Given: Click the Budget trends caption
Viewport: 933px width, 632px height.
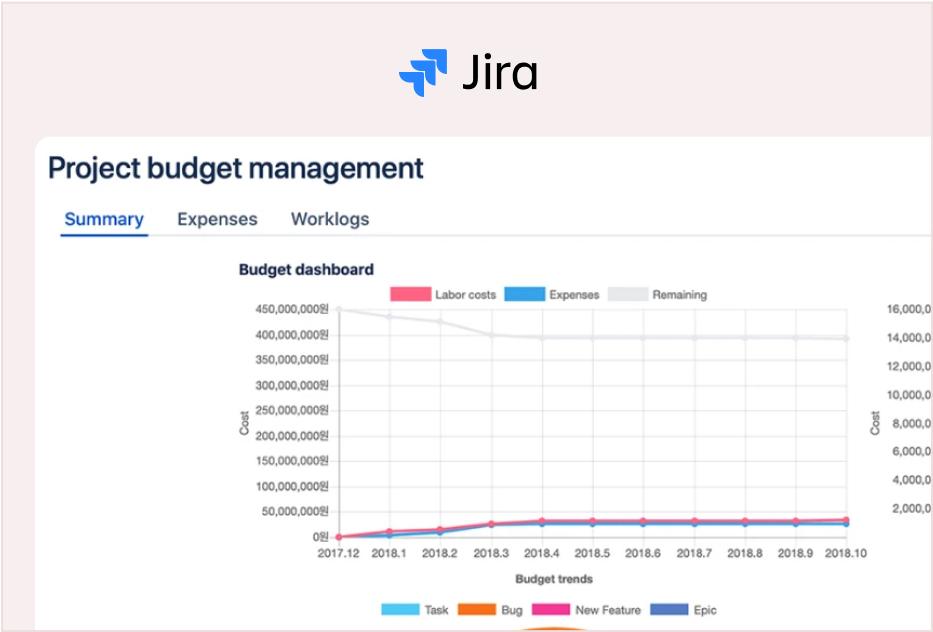Looking at the screenshot, I should (x=554, y=578).
